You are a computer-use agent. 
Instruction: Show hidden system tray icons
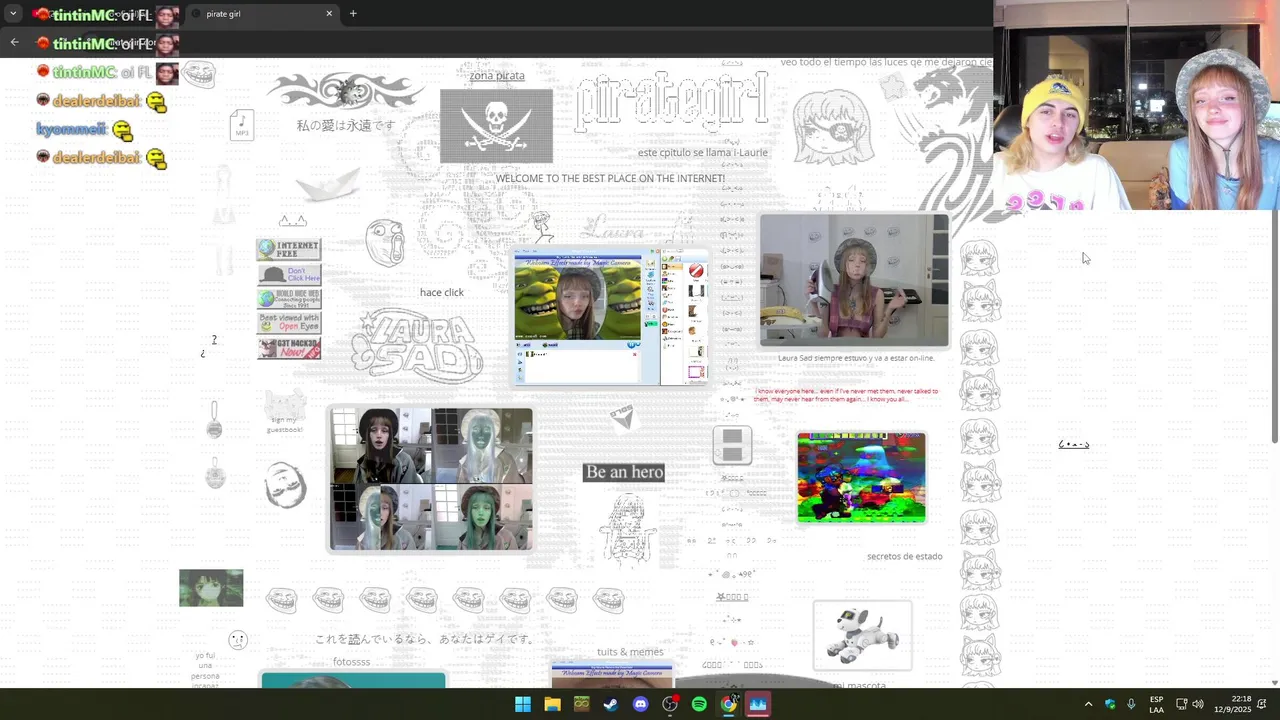(1088, 704)
